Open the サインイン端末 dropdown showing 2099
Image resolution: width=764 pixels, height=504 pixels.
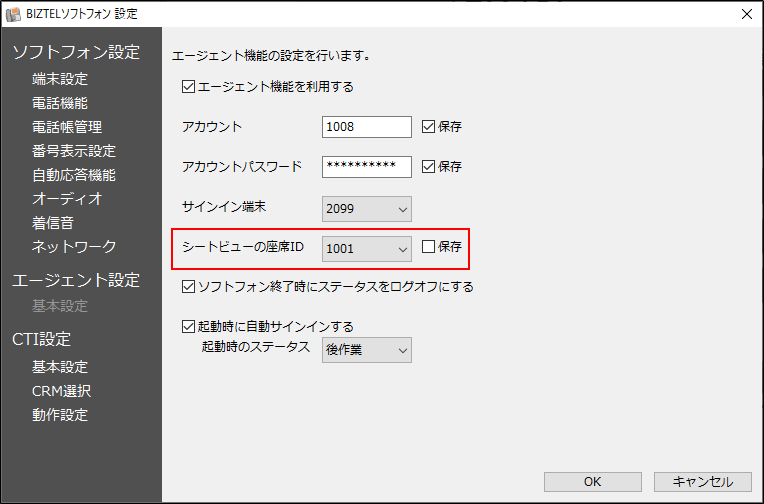pos(367,209)
